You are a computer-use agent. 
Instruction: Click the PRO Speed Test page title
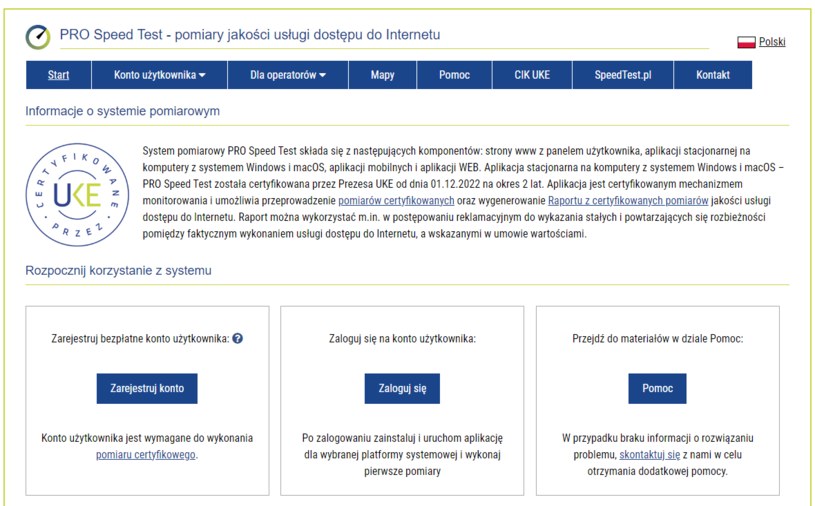point(250,34)
